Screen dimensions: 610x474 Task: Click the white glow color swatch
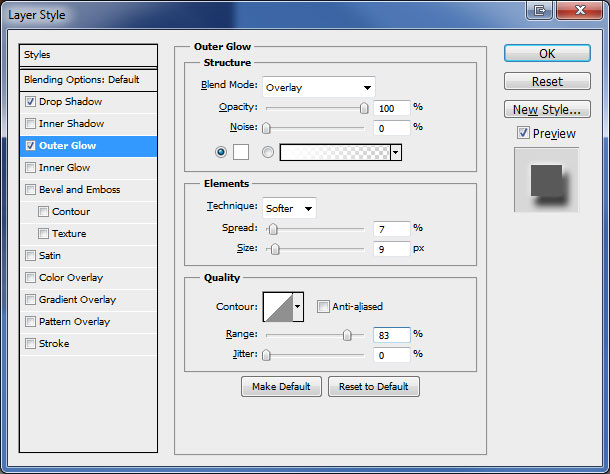pos(240,152)
